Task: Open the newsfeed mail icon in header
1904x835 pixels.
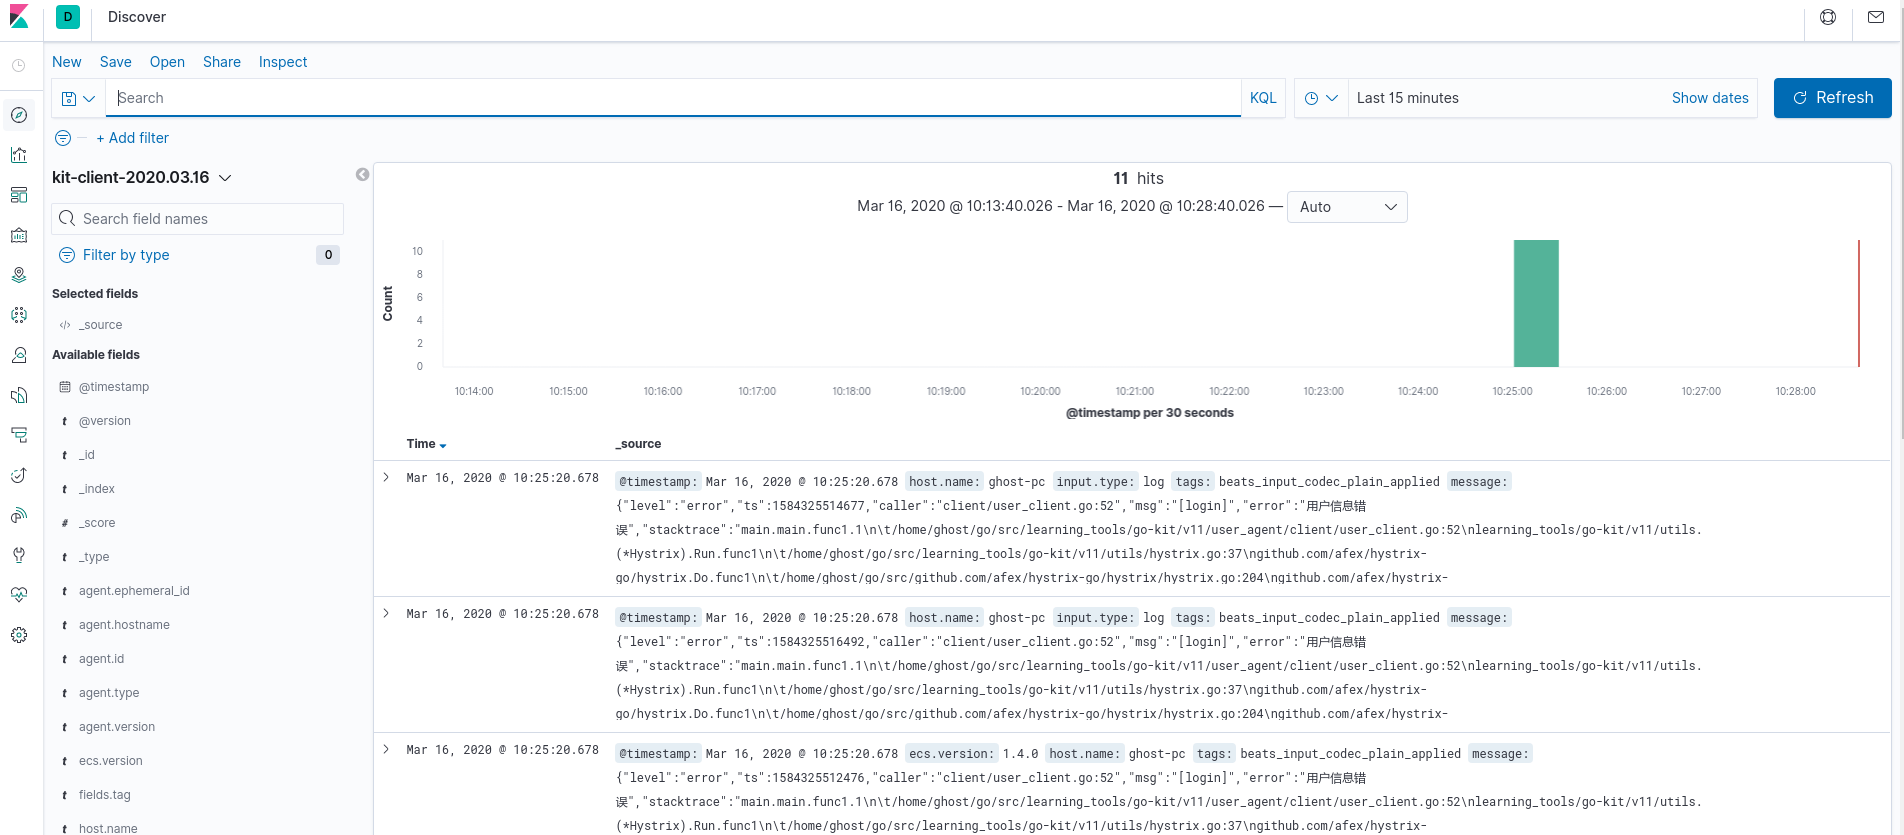Action: [x=1876, y=17]
